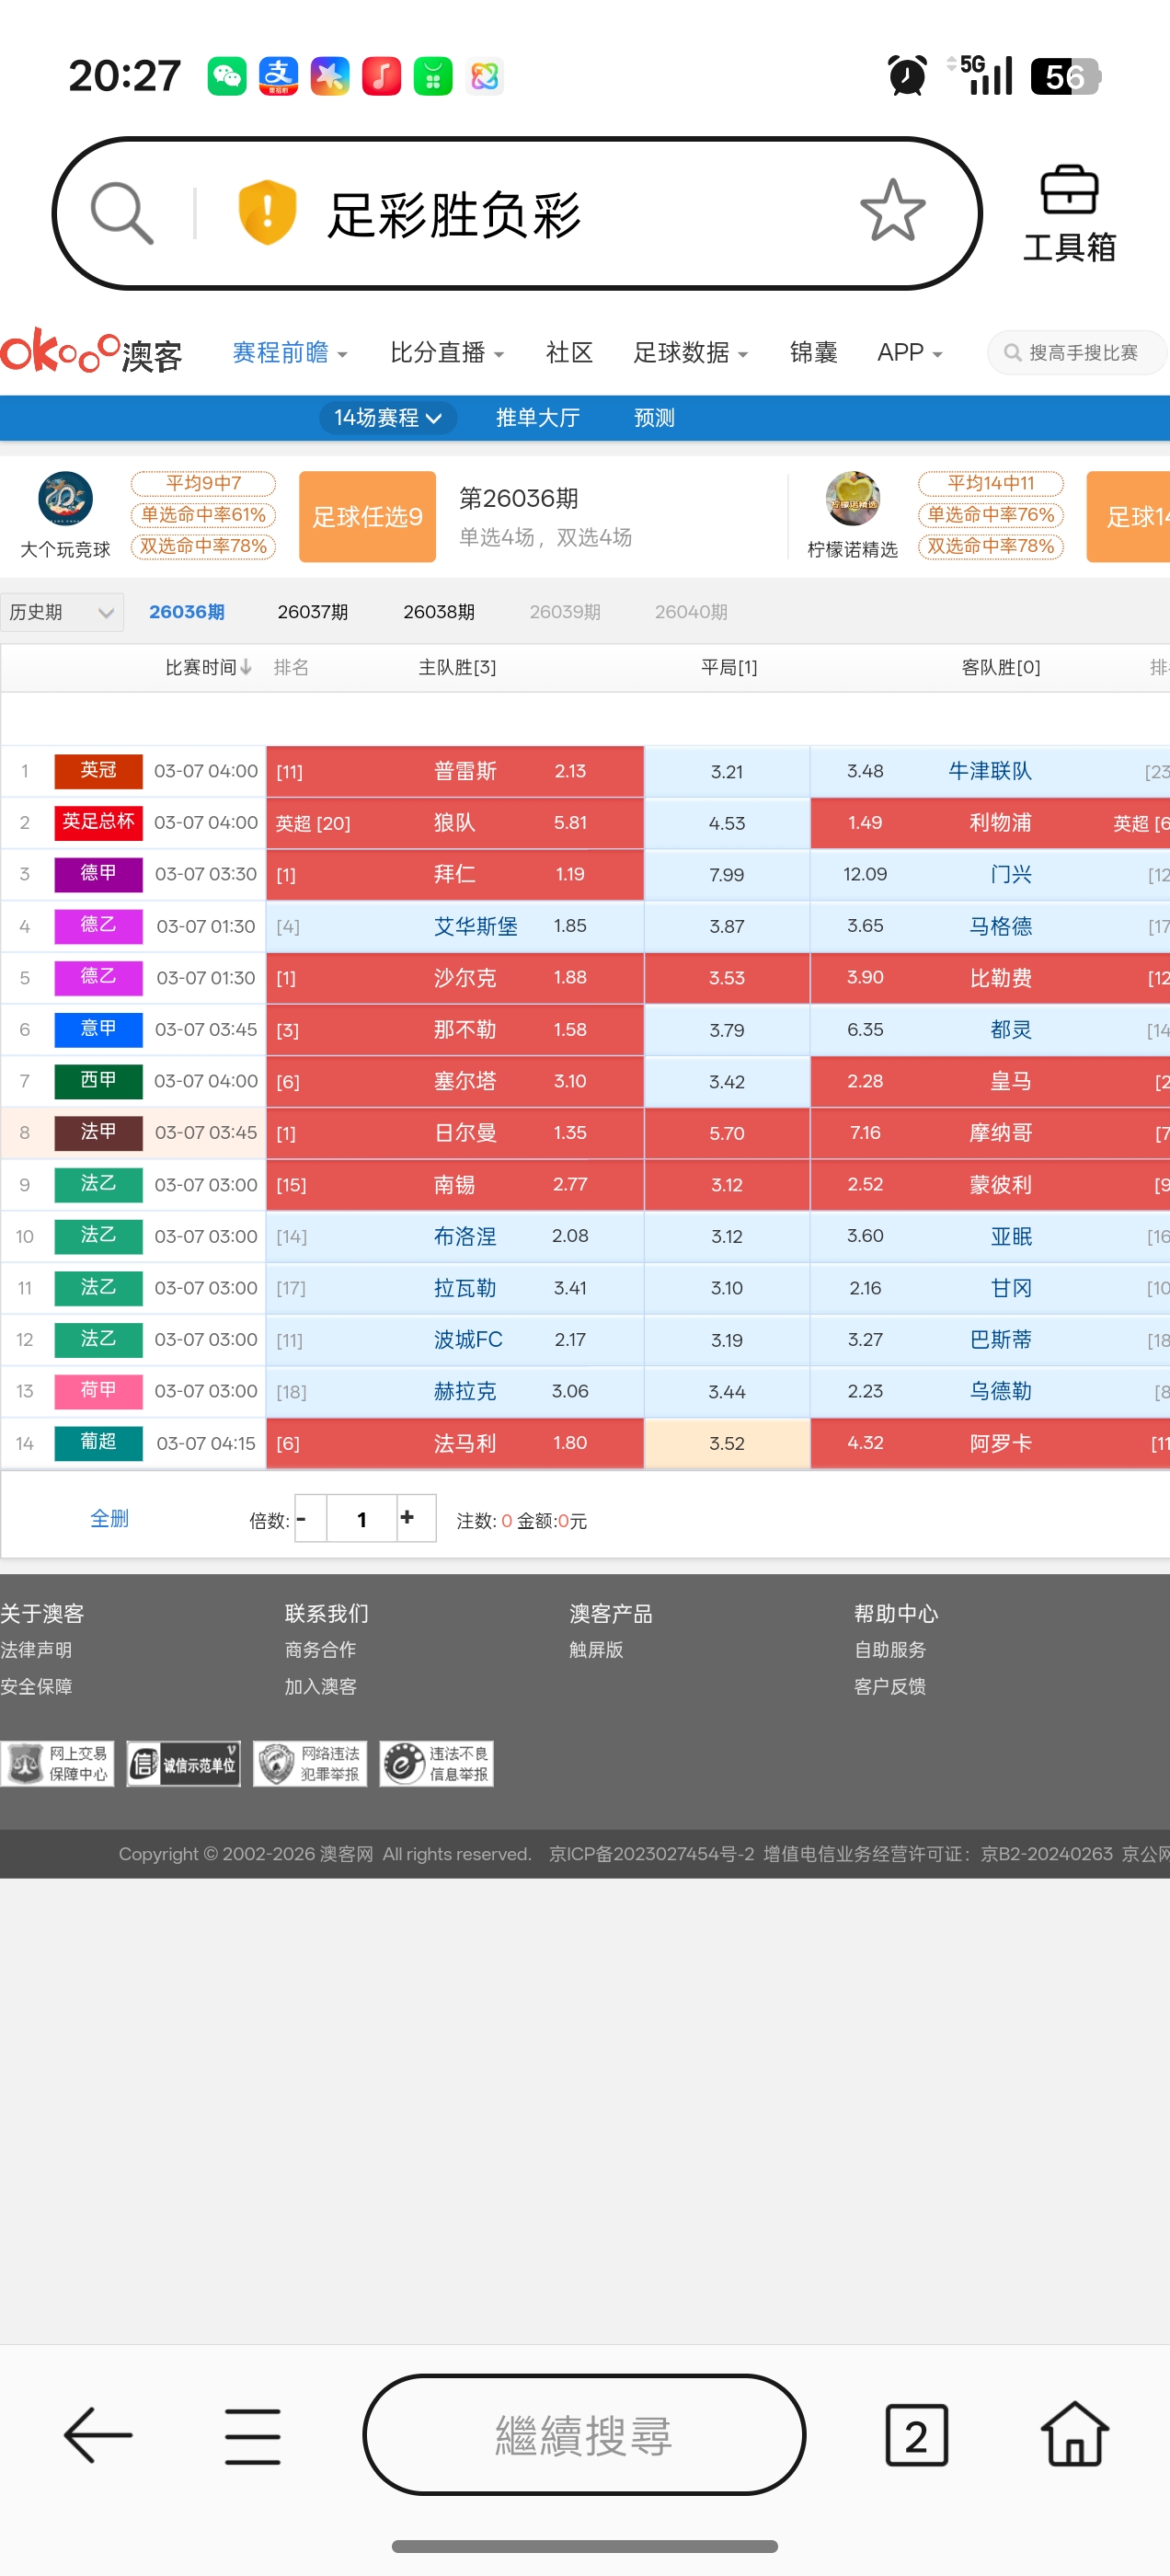Image resolution: width=1170 pixels, height=2576 pixels.
Task: Tap the yellow security shield icon
Action: point(267,213)
